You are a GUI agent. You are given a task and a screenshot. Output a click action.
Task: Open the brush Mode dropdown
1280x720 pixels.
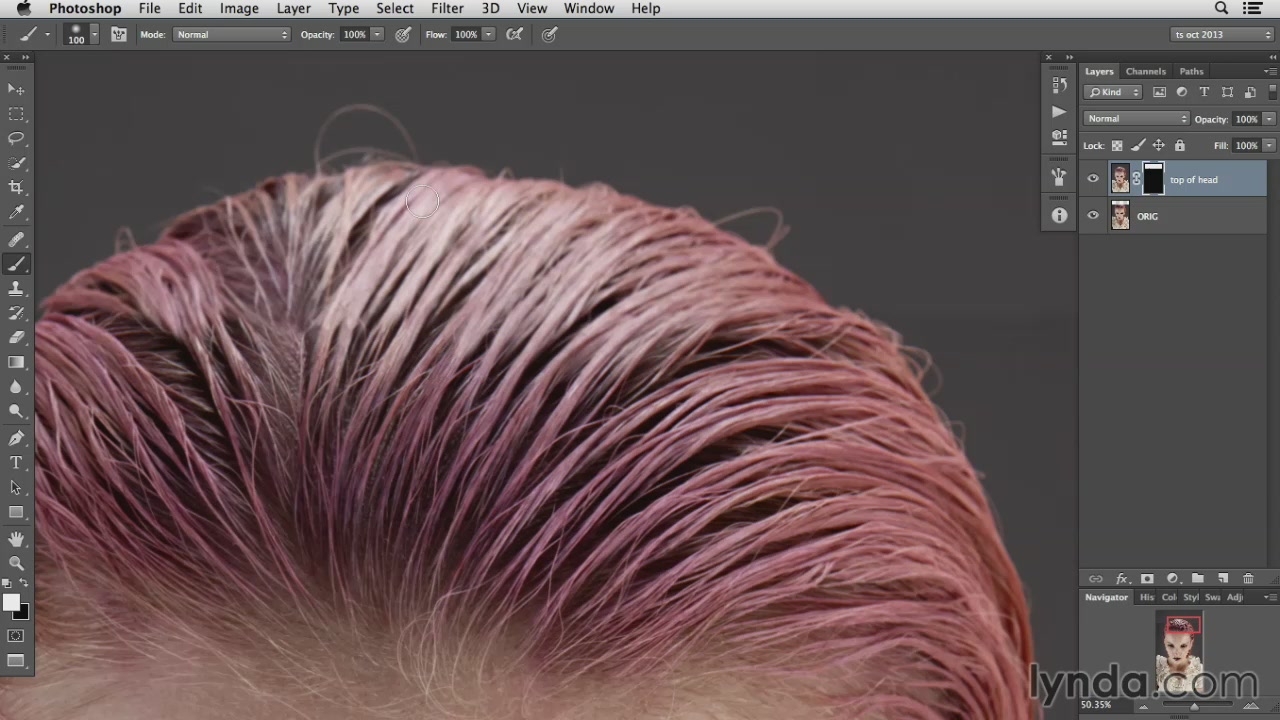point(231,34)
